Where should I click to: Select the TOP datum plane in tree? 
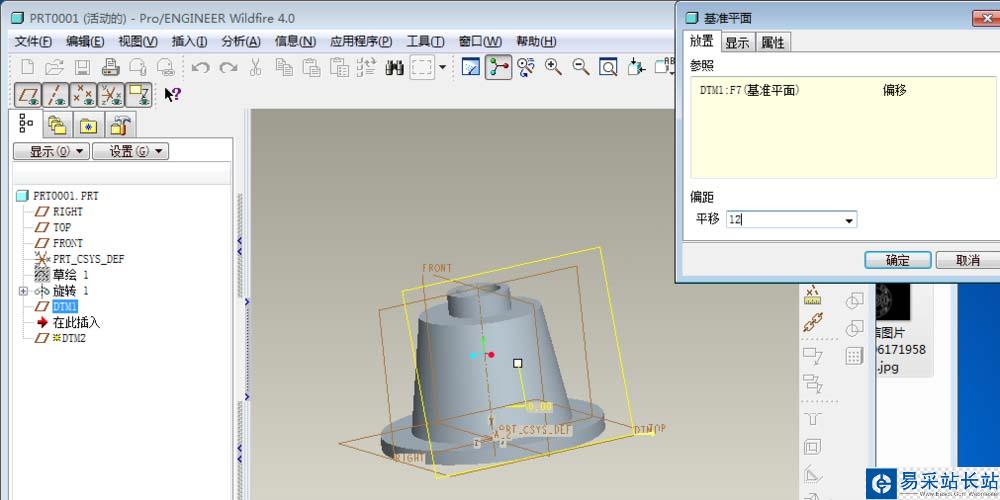pos(62,227)
